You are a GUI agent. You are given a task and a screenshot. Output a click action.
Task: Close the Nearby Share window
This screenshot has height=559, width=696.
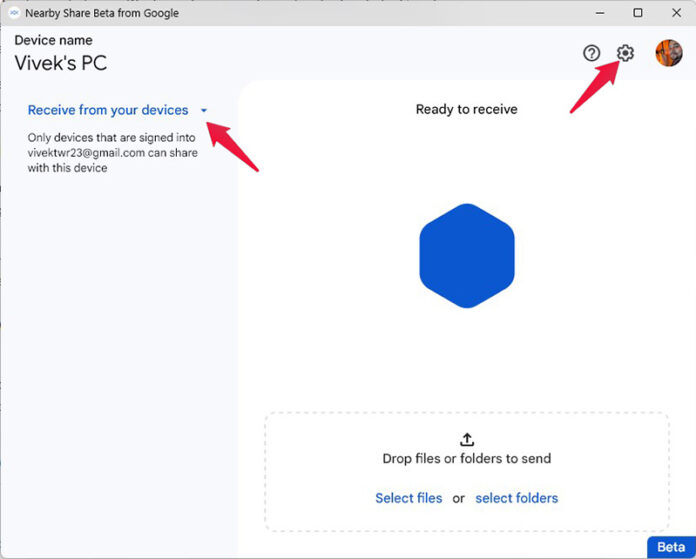point(676,13)
